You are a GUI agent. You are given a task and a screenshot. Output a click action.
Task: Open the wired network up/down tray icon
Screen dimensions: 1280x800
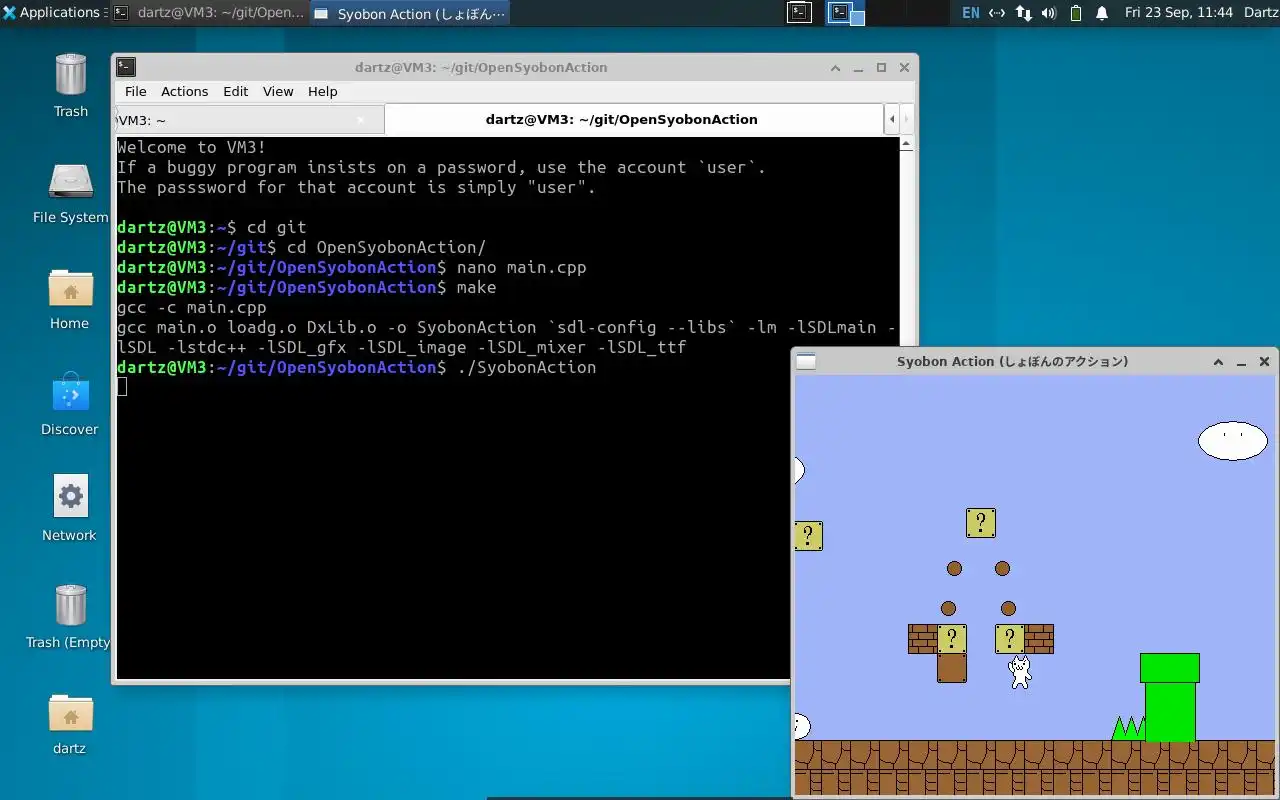(x=1023, y=13)
